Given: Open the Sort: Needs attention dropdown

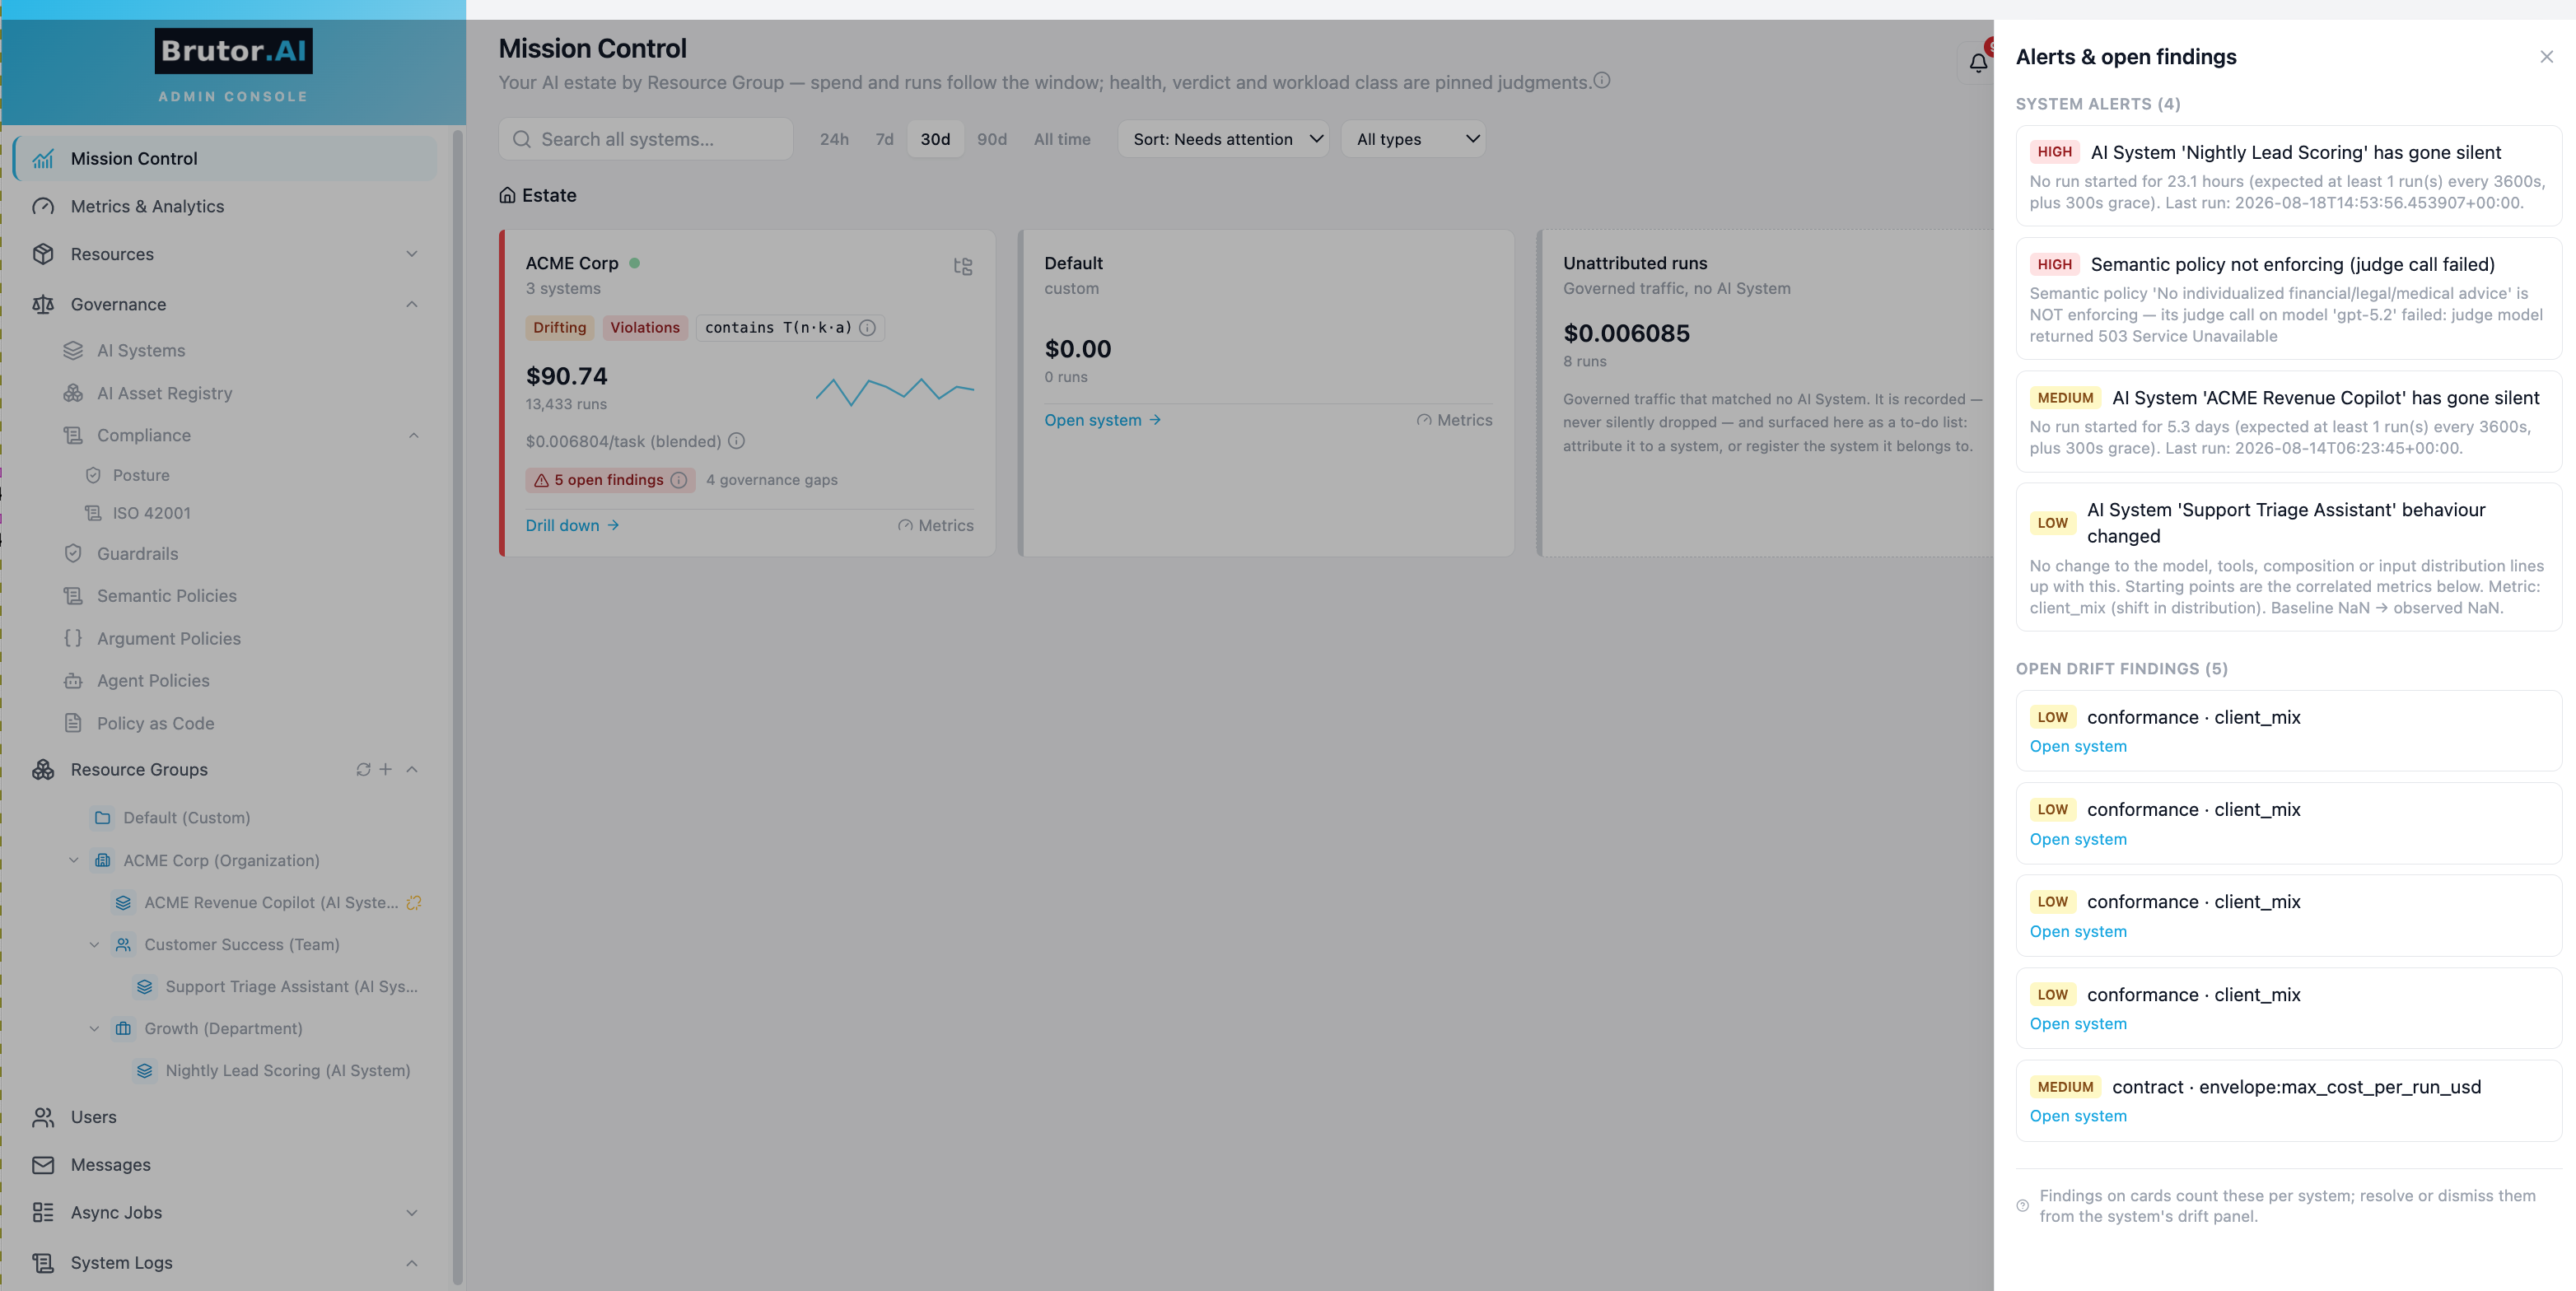Looking at the screenshot, I should 1224,139.
